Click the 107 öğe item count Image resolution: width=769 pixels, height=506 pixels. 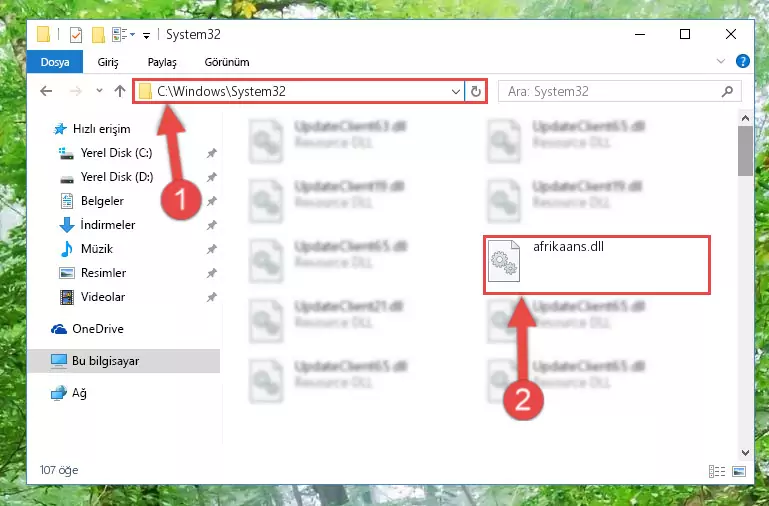tap(59, 470)
